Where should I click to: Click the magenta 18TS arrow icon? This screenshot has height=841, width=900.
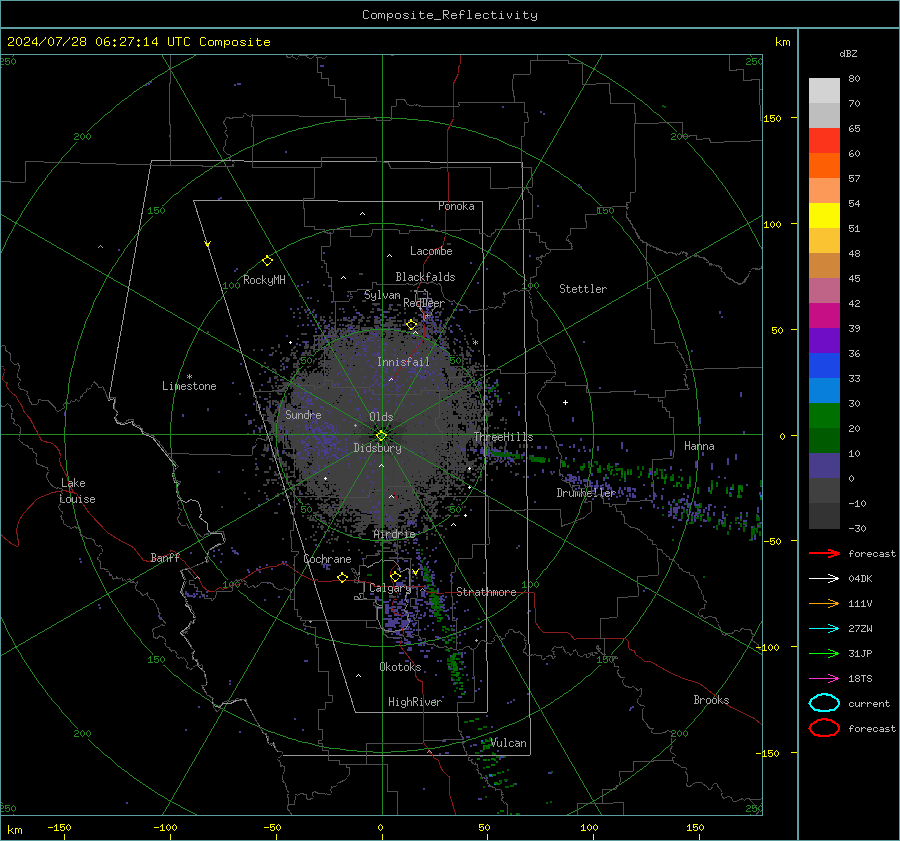coord(824,679)
